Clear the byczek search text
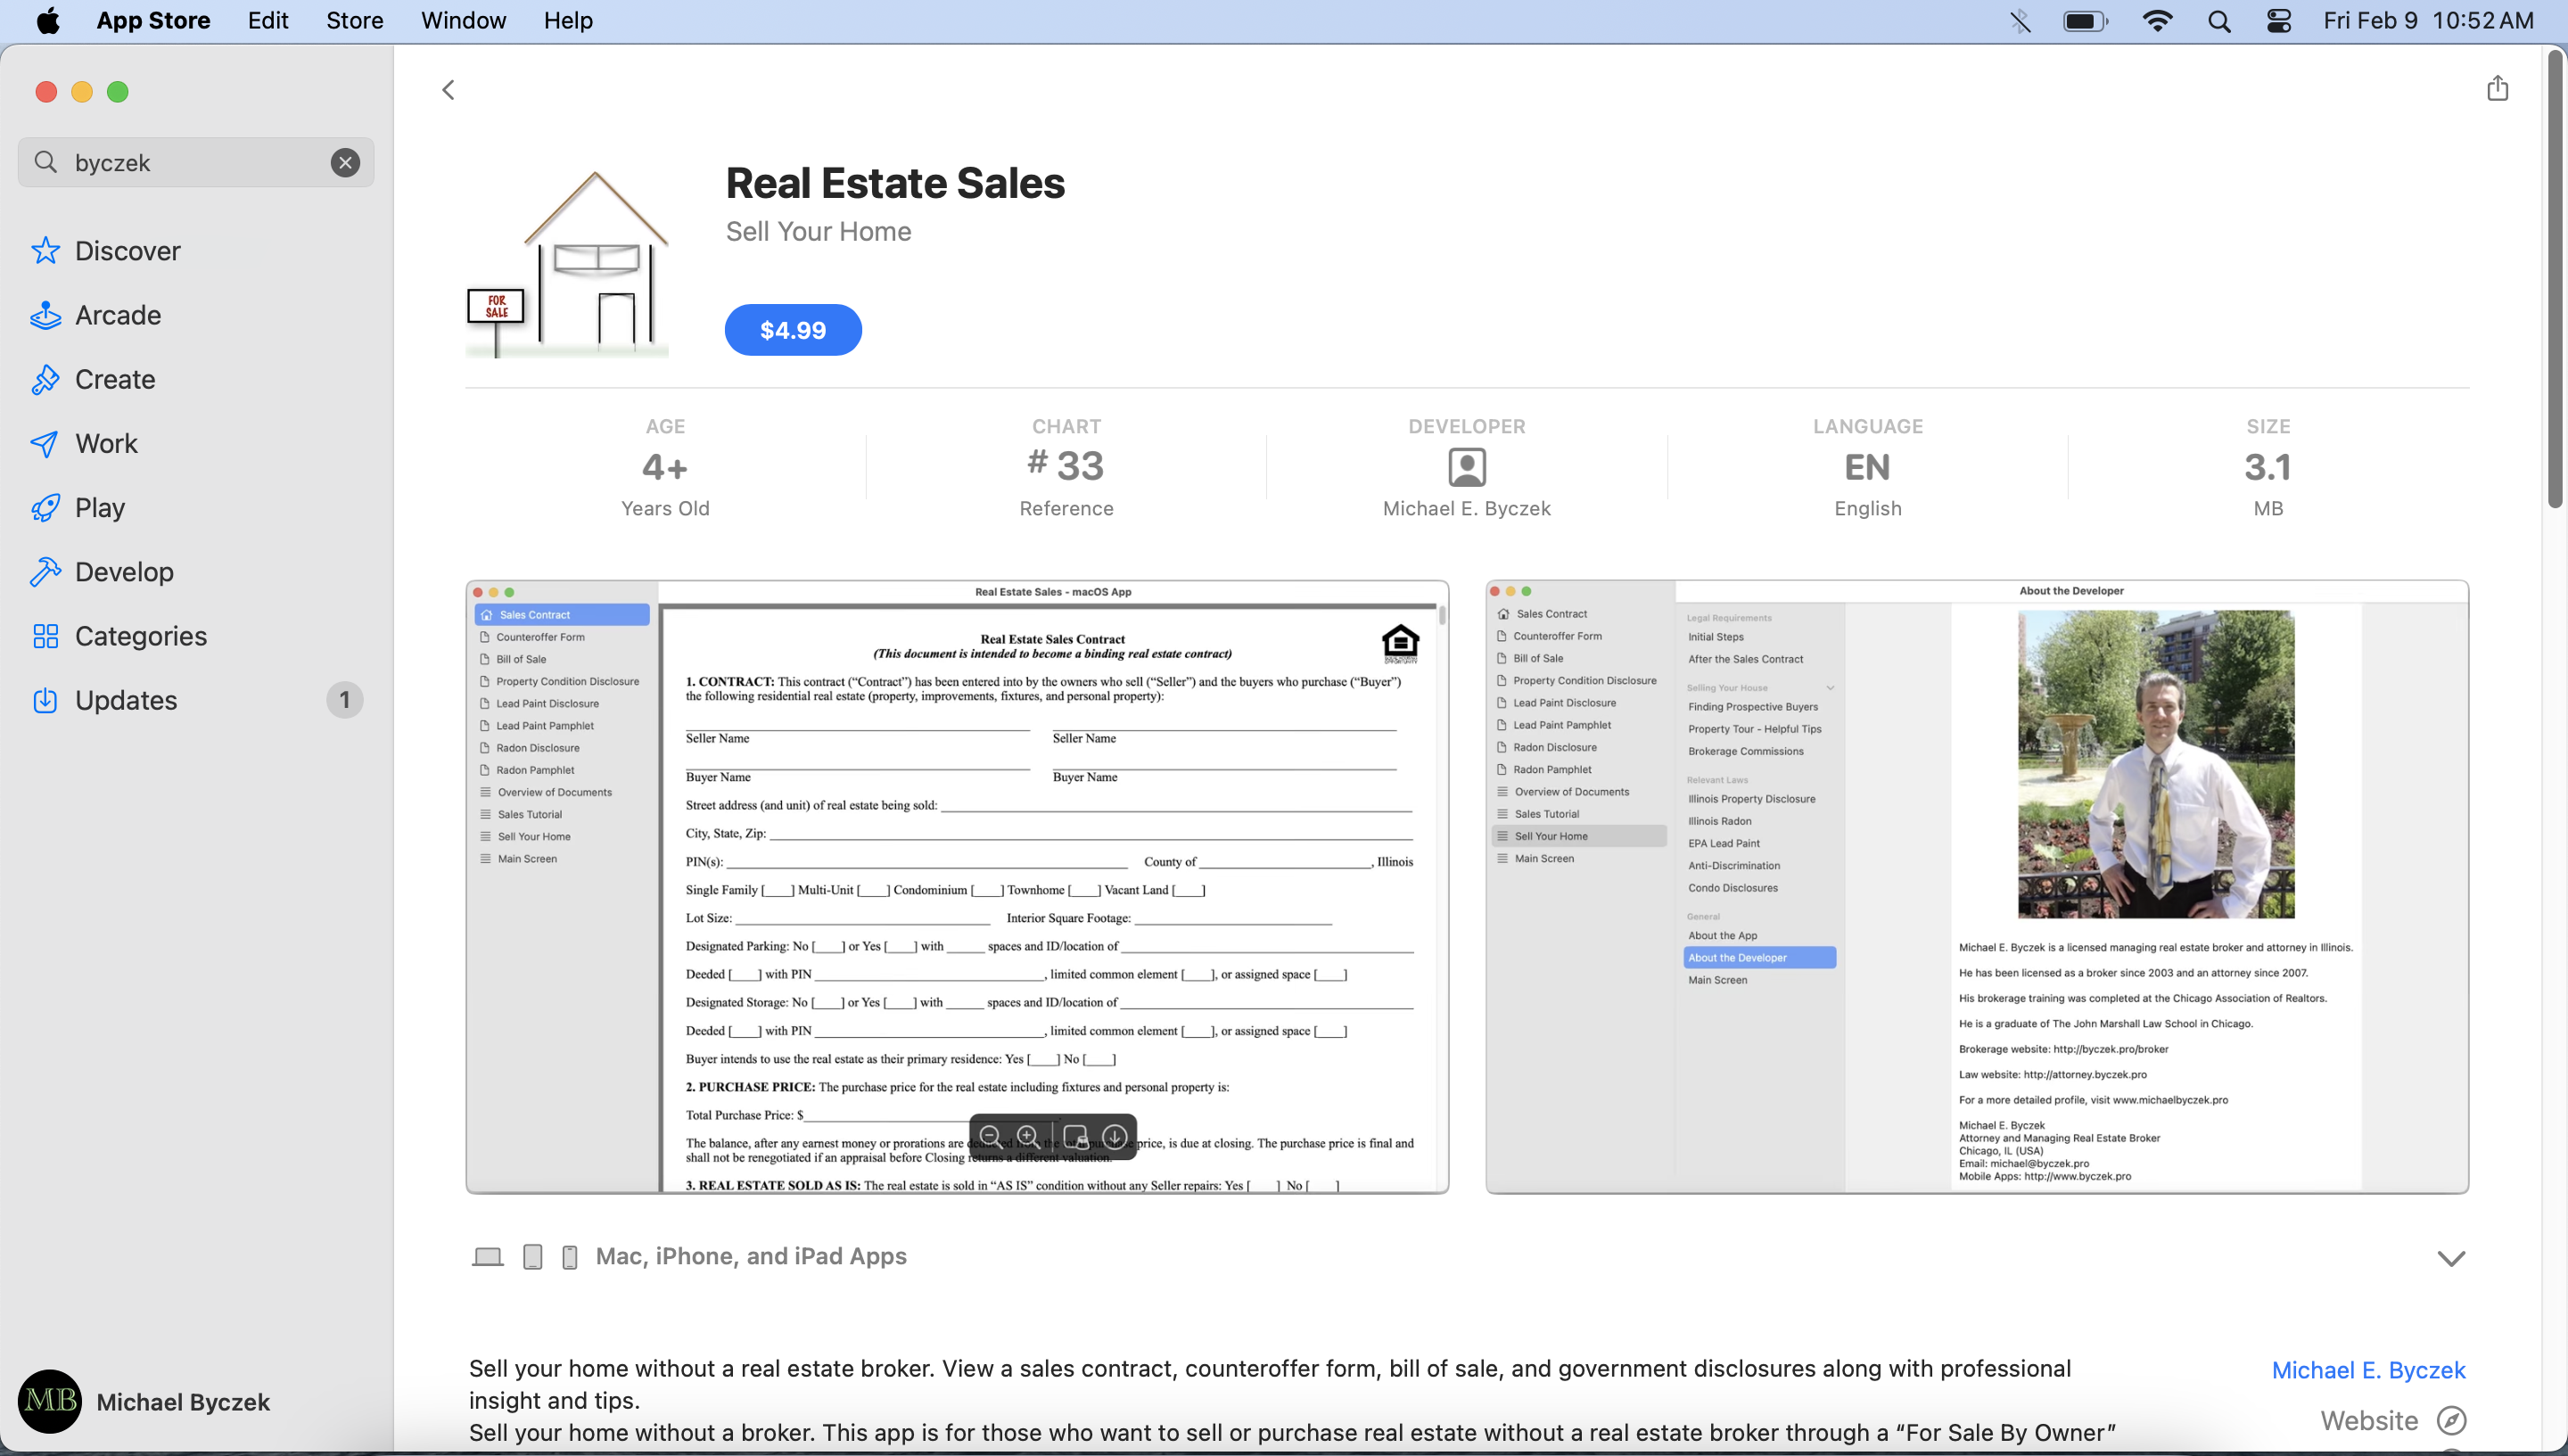The height and width of the screenshot is (1456, 2568). click(x=345, y=162)
